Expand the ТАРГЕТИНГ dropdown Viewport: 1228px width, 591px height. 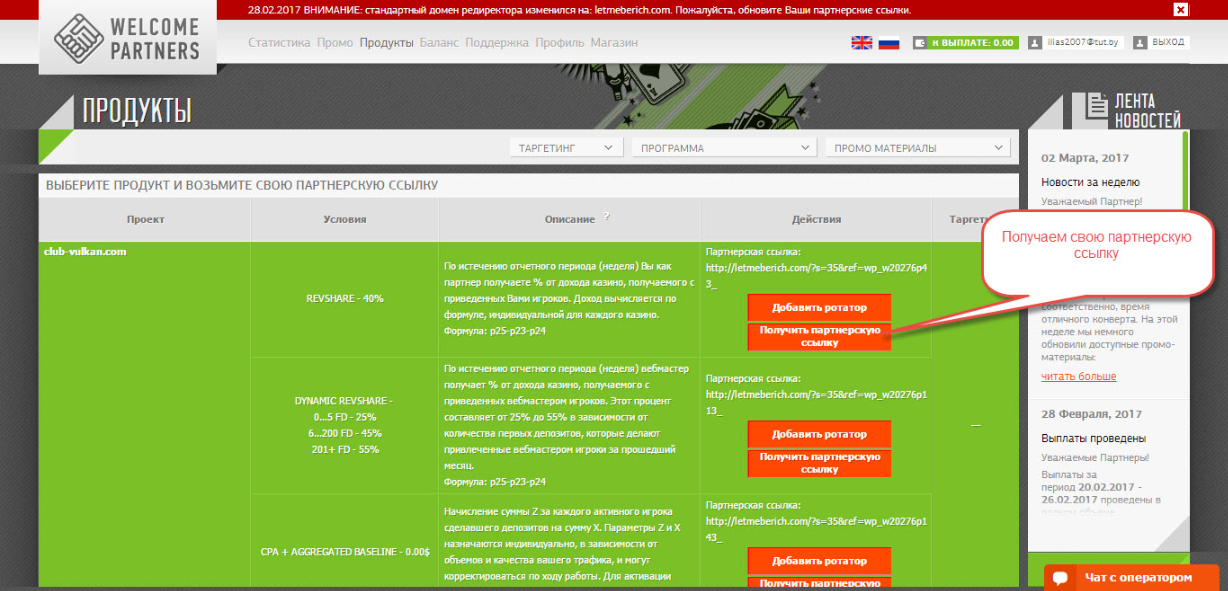[x=566, y=148]
